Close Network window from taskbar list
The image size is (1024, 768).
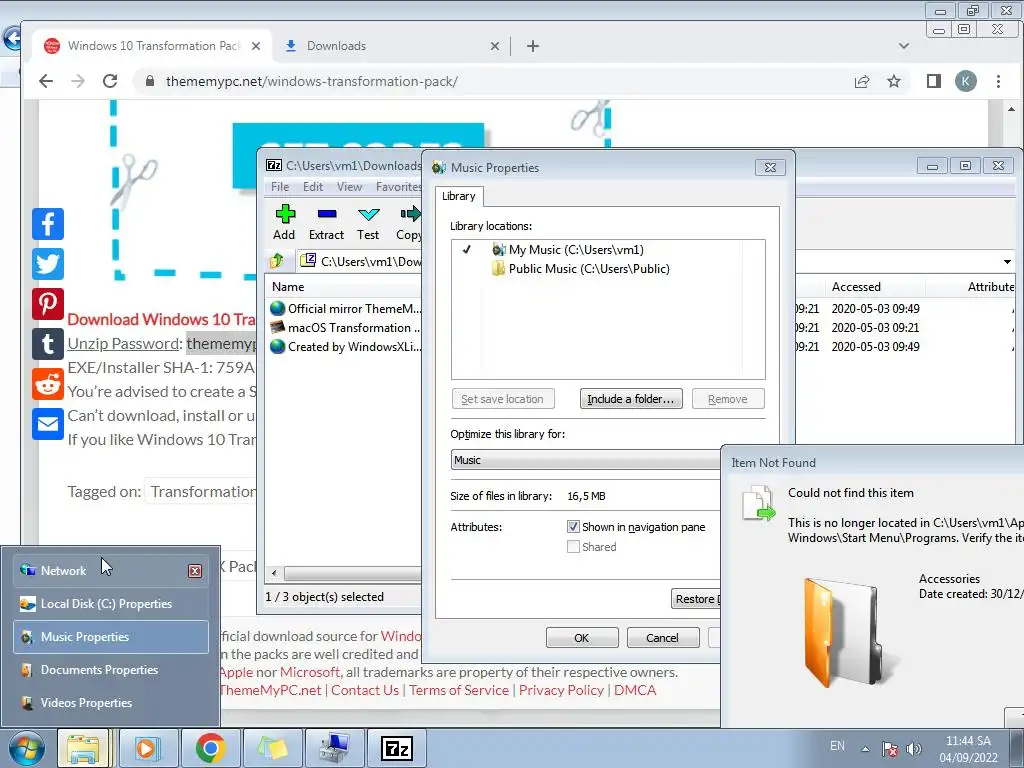tap(195, 571)
